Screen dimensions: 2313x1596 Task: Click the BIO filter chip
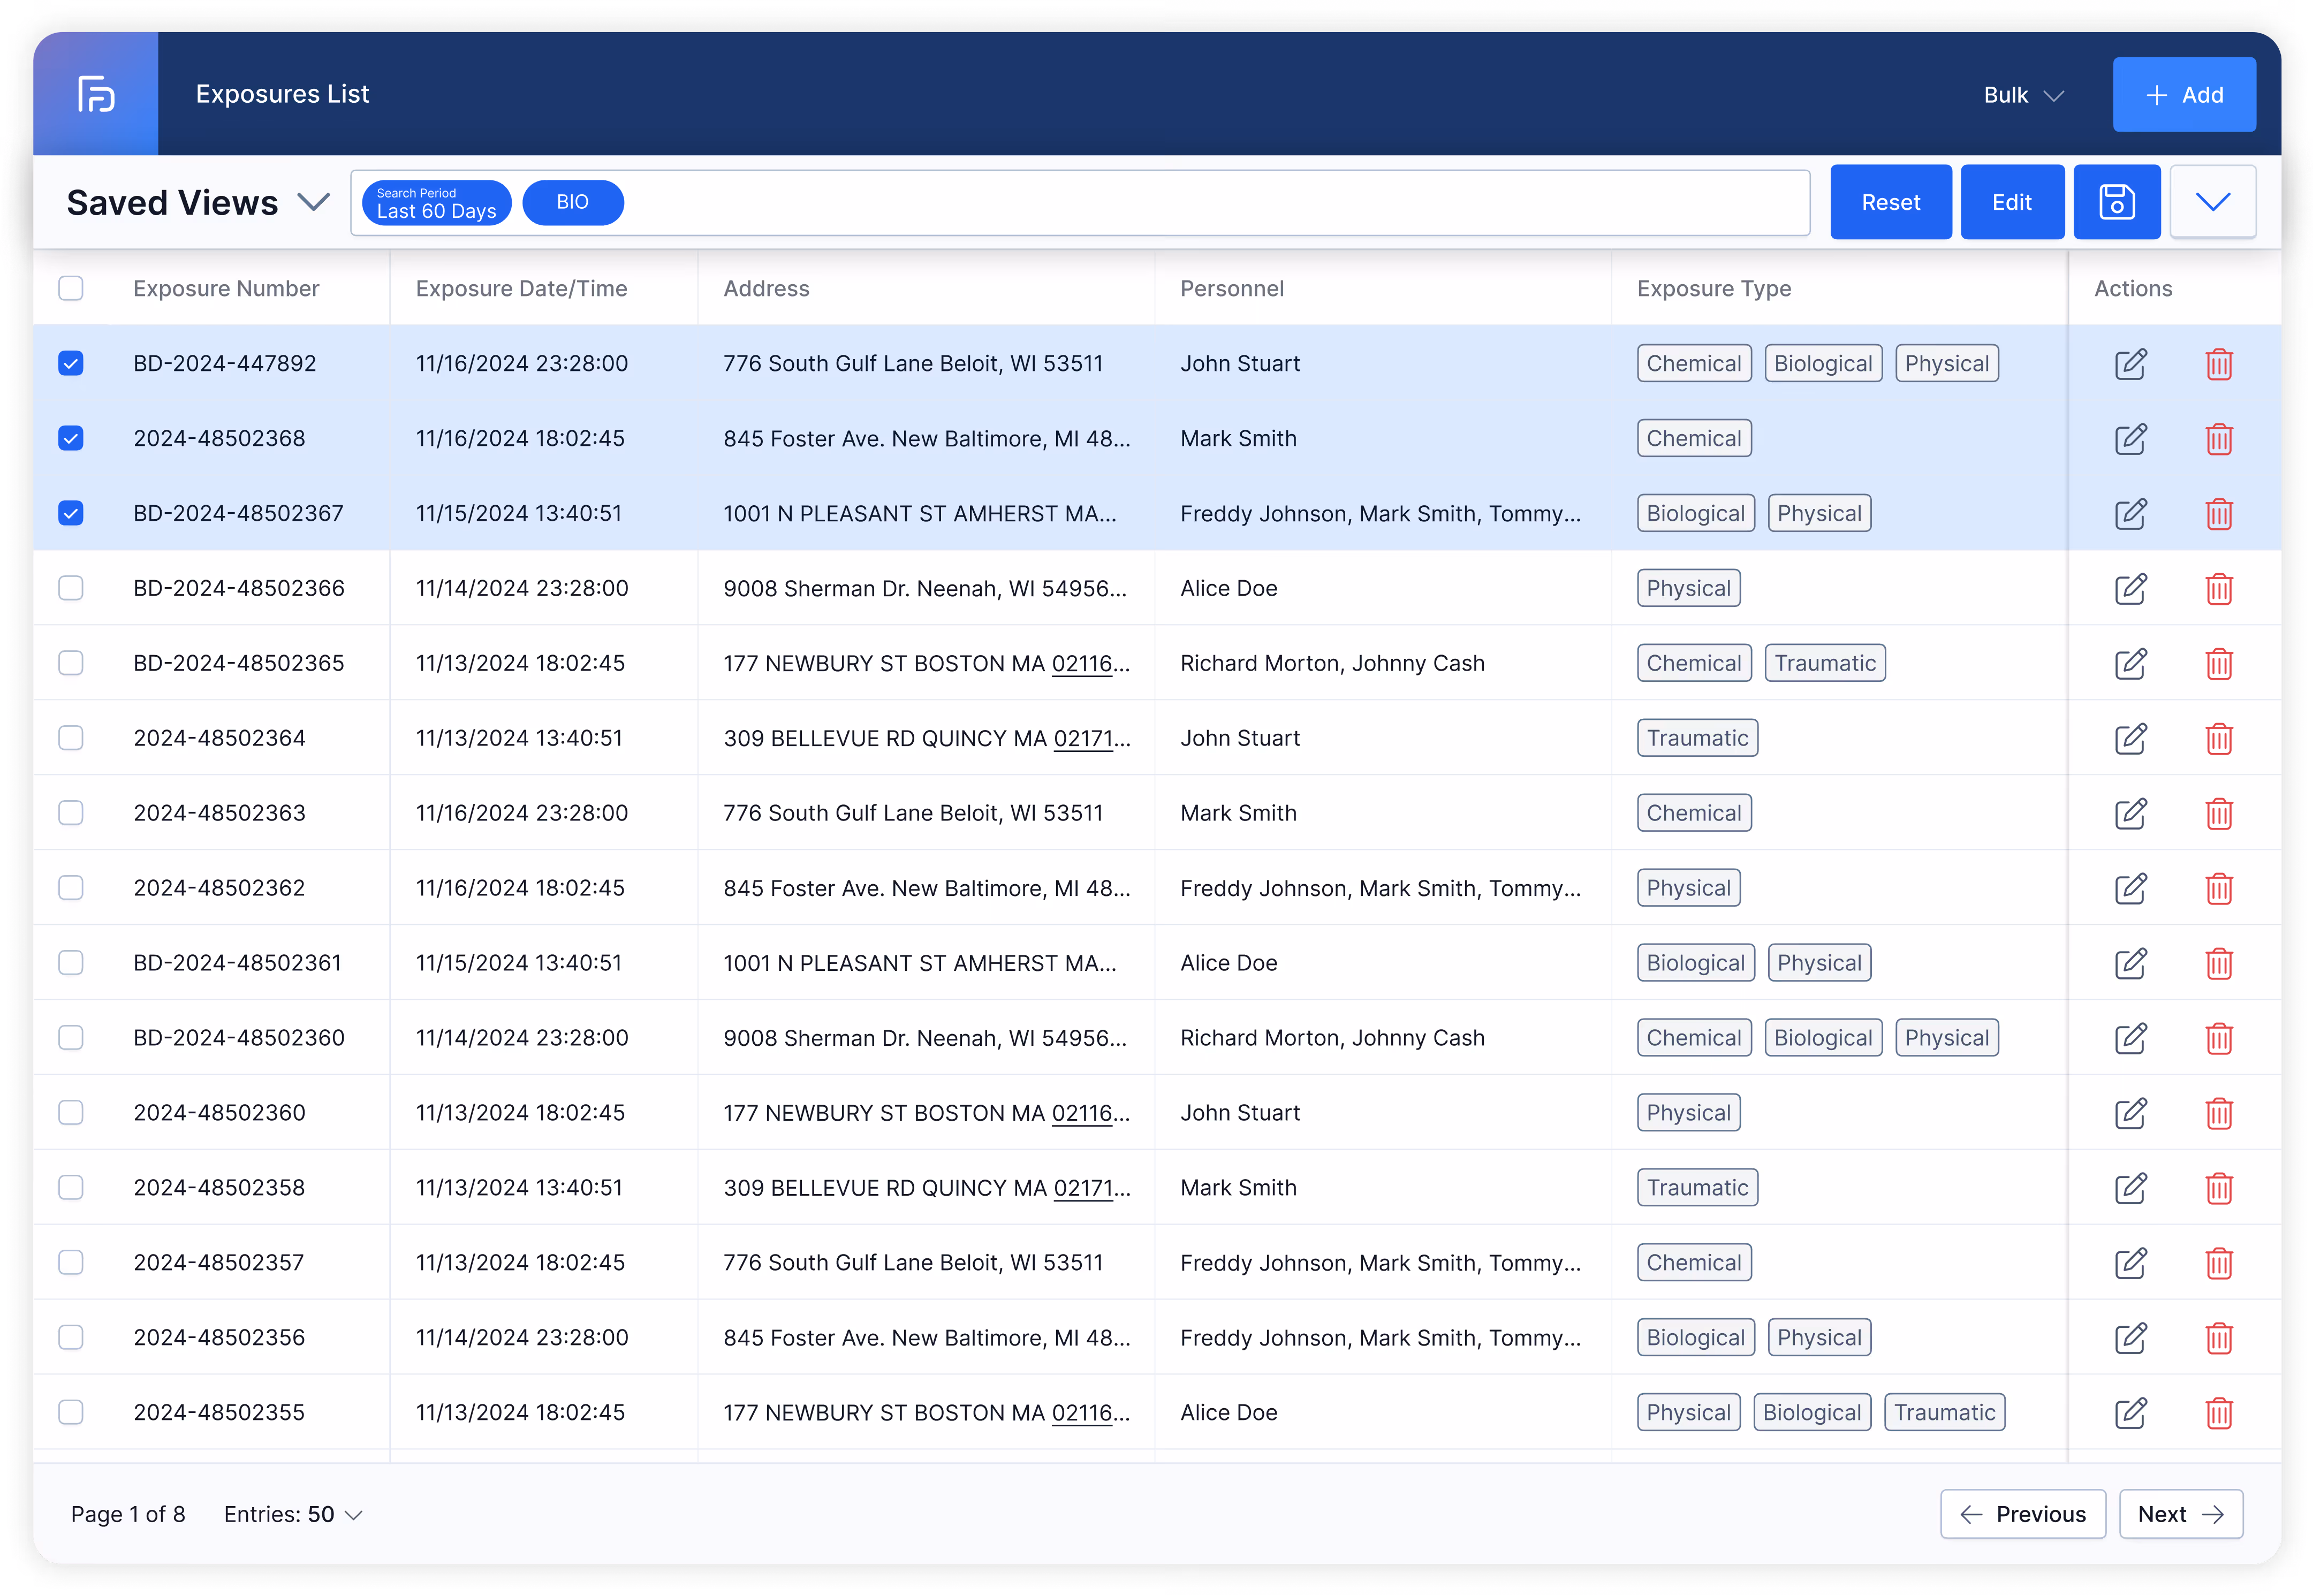click(x=572, y=203)
